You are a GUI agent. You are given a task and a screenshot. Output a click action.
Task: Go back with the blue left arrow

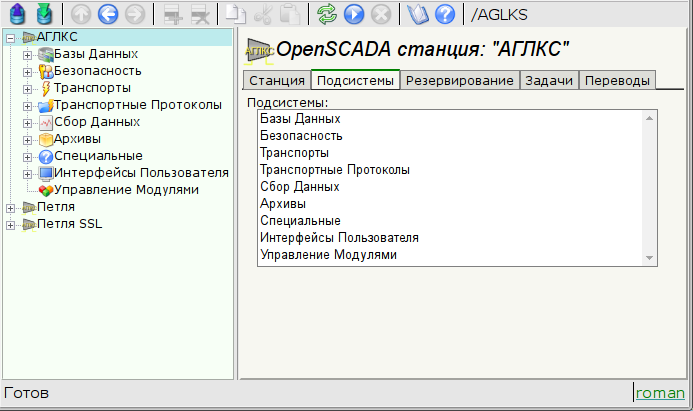click(x=109, y=14)
